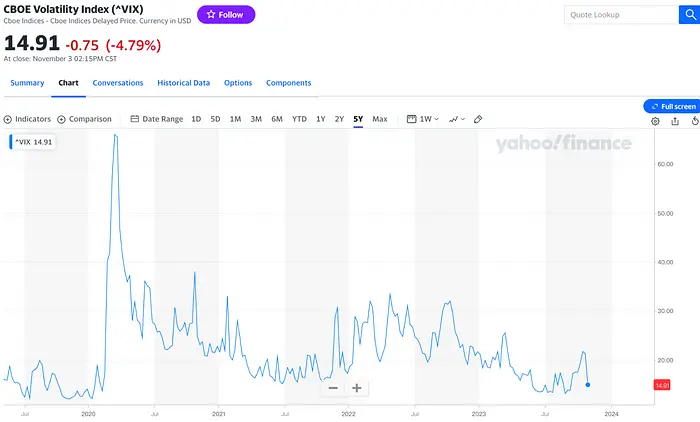Set chart range to 2Y
This screenshot has width=700, height=422.
click(x=339, y=119)
